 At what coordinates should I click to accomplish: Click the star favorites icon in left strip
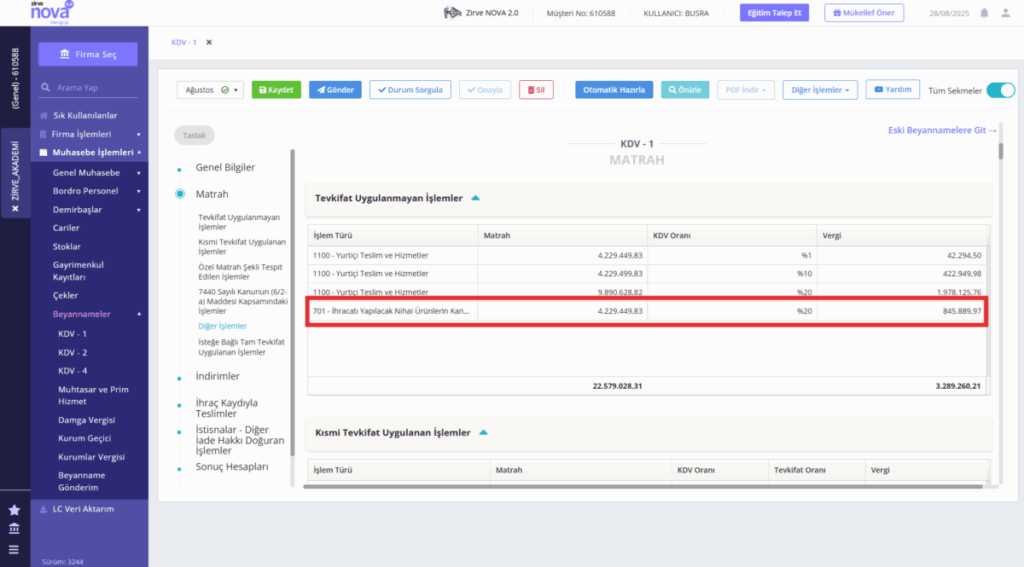(x=14, y=510)
